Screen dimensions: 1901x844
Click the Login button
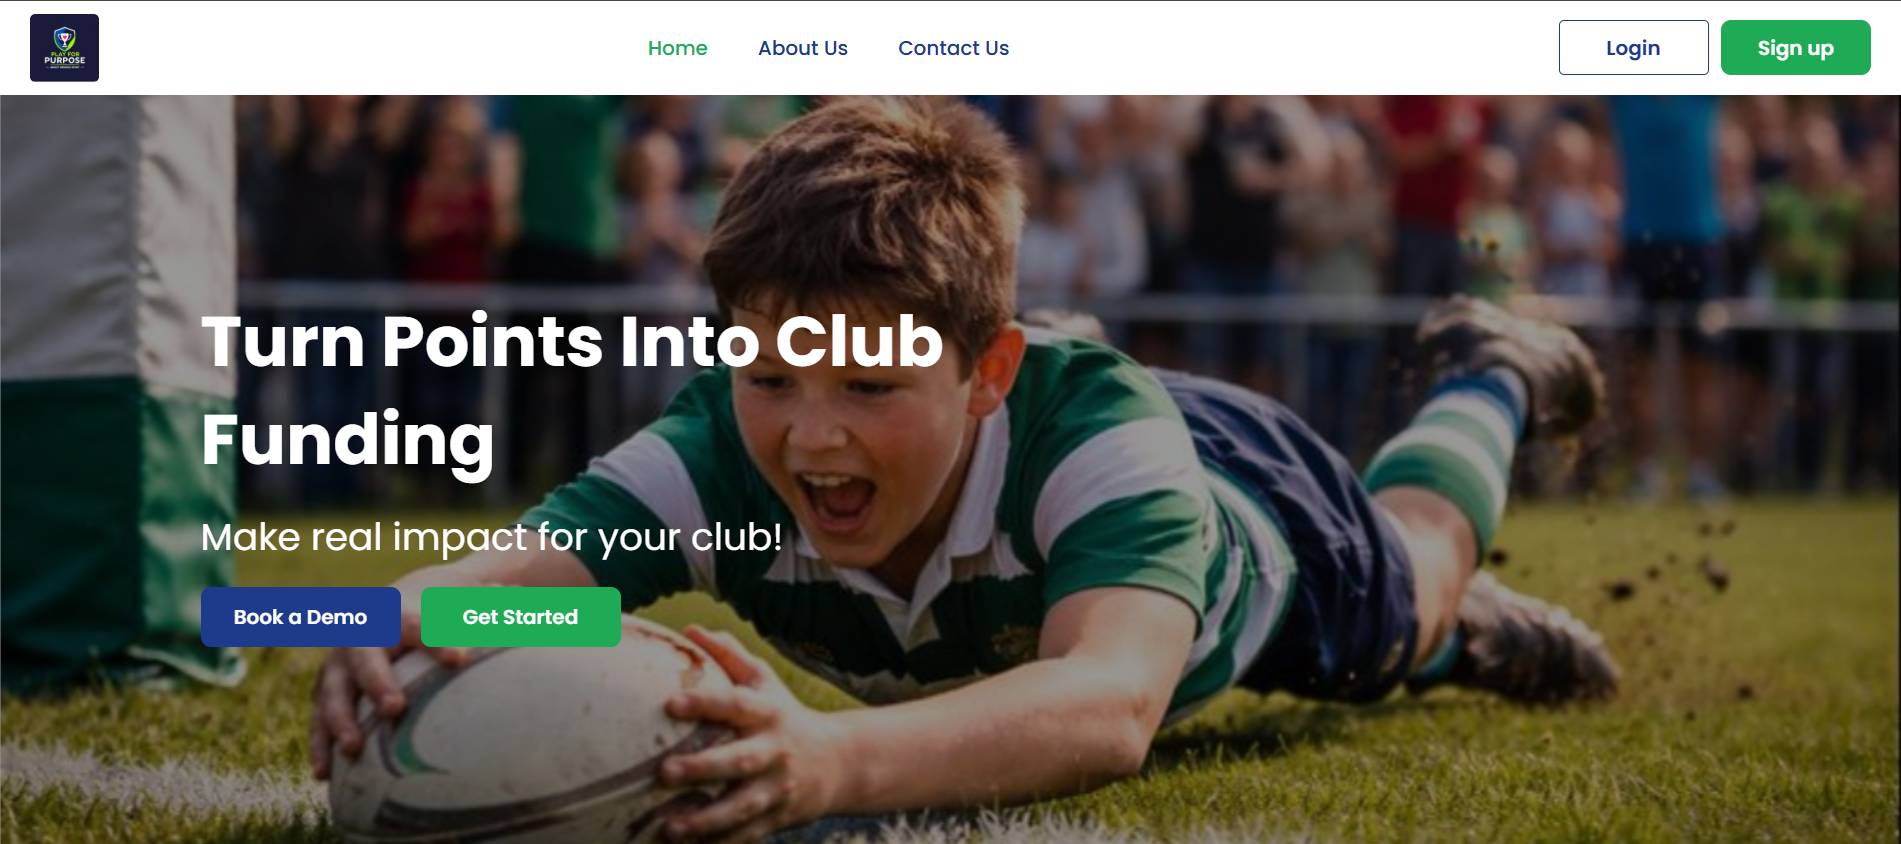[x=1633, y=48]
